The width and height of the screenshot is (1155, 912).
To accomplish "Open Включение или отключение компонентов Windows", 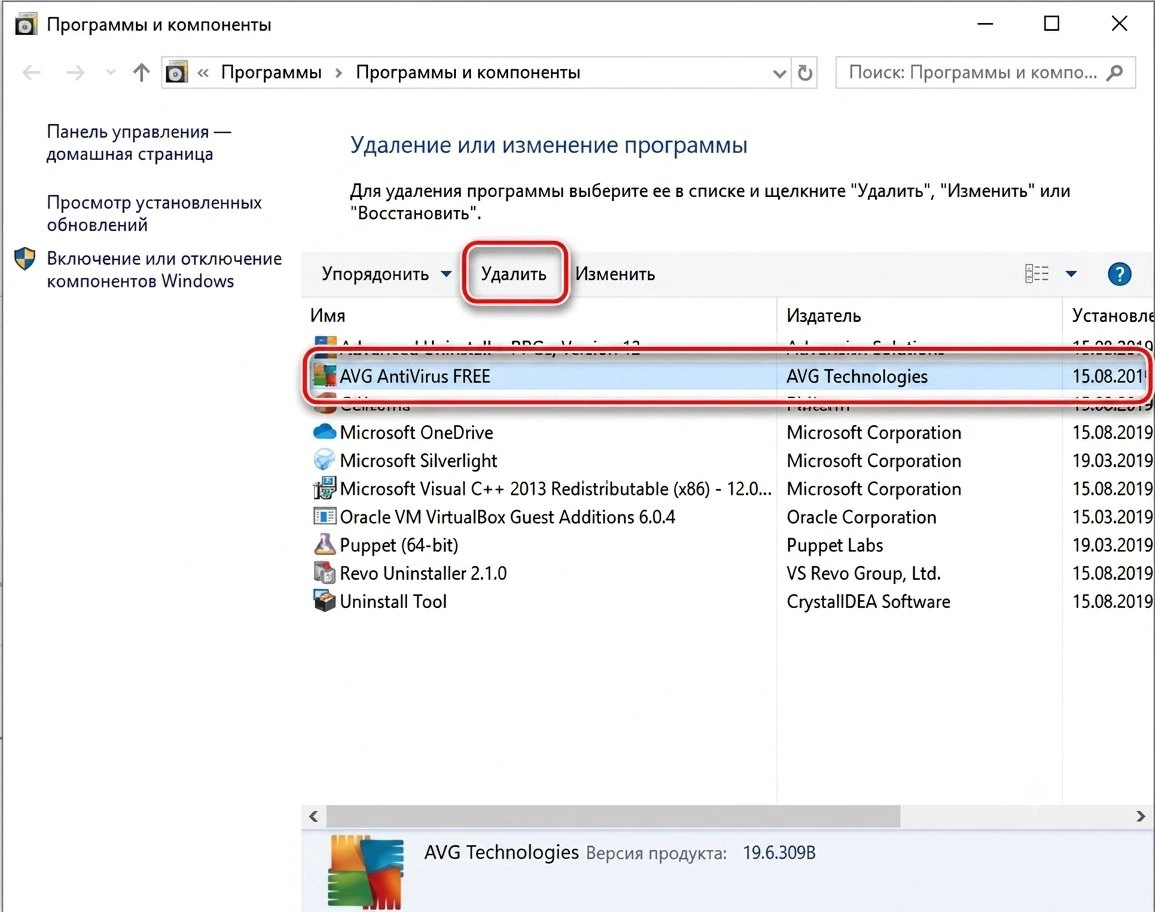I will click(x=164, y=270).
